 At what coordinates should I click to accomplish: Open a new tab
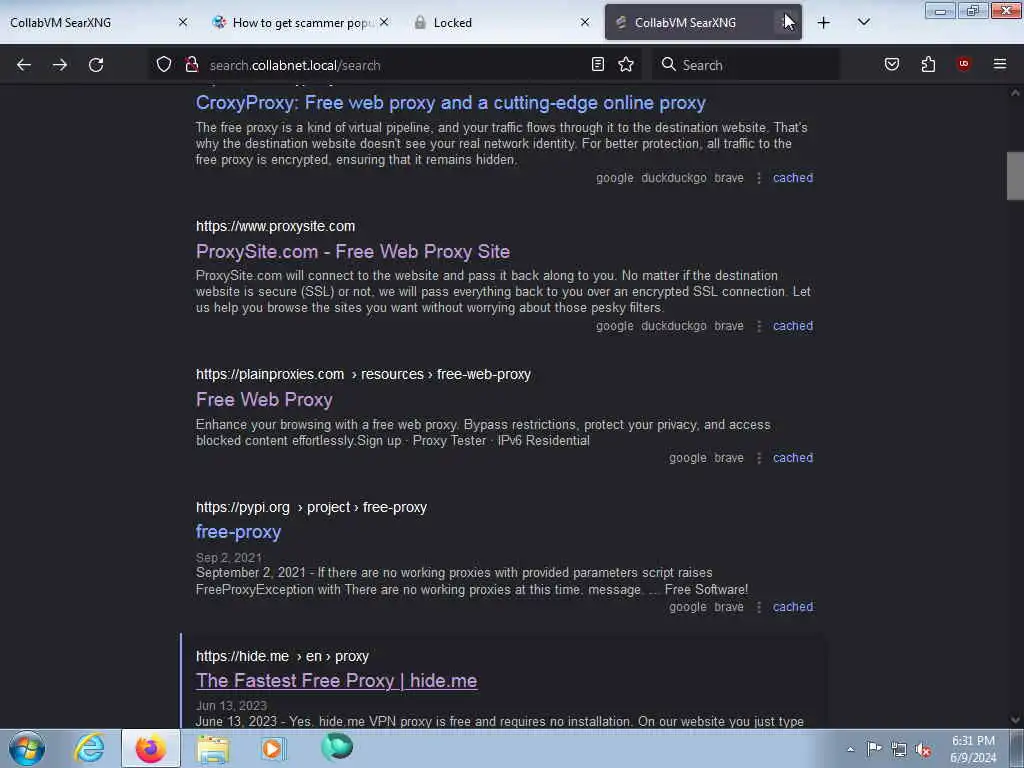click(824, 23)
